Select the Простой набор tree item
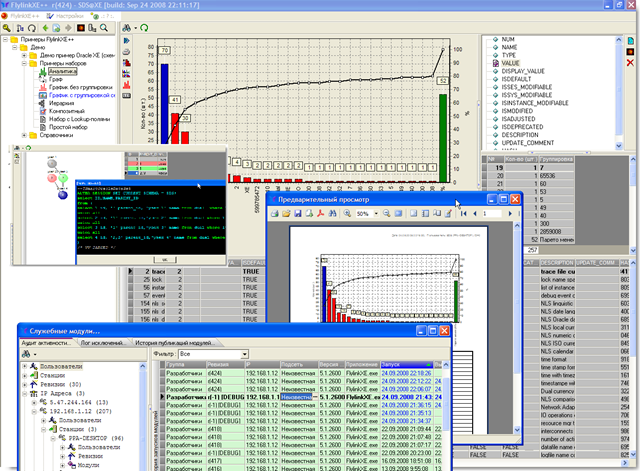 68,127
